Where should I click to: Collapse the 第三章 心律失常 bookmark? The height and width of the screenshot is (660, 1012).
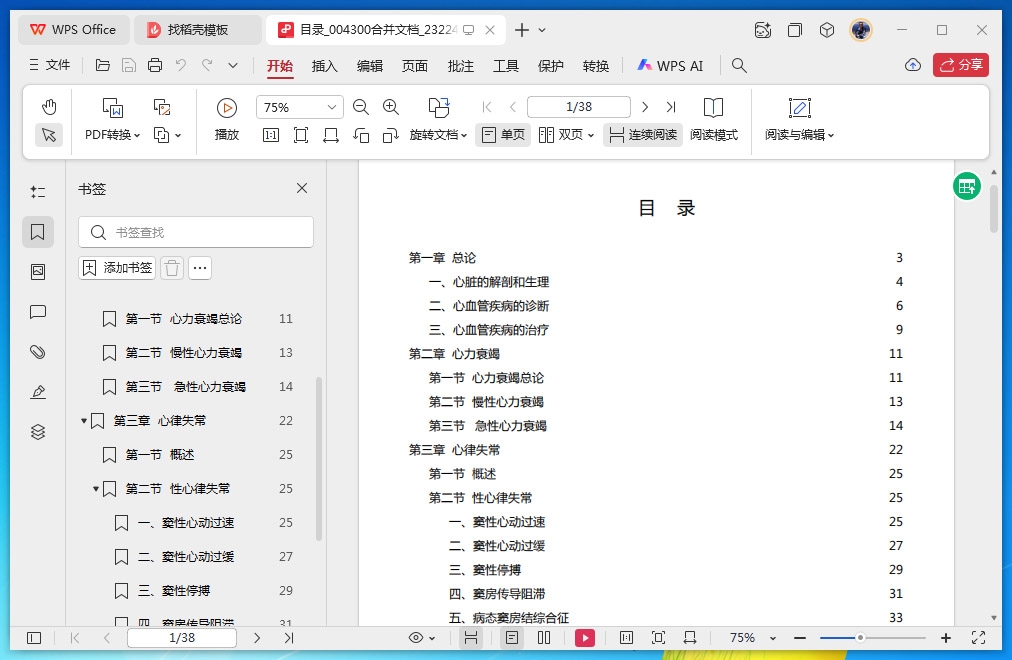(x=84, y=421)
